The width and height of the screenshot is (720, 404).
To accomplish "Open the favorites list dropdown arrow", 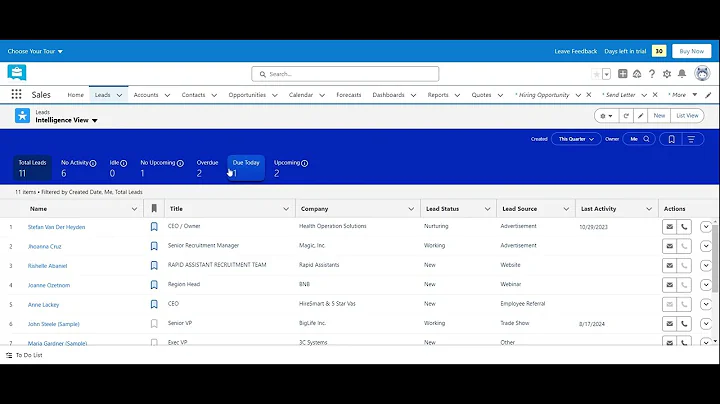I will [607, 74].
